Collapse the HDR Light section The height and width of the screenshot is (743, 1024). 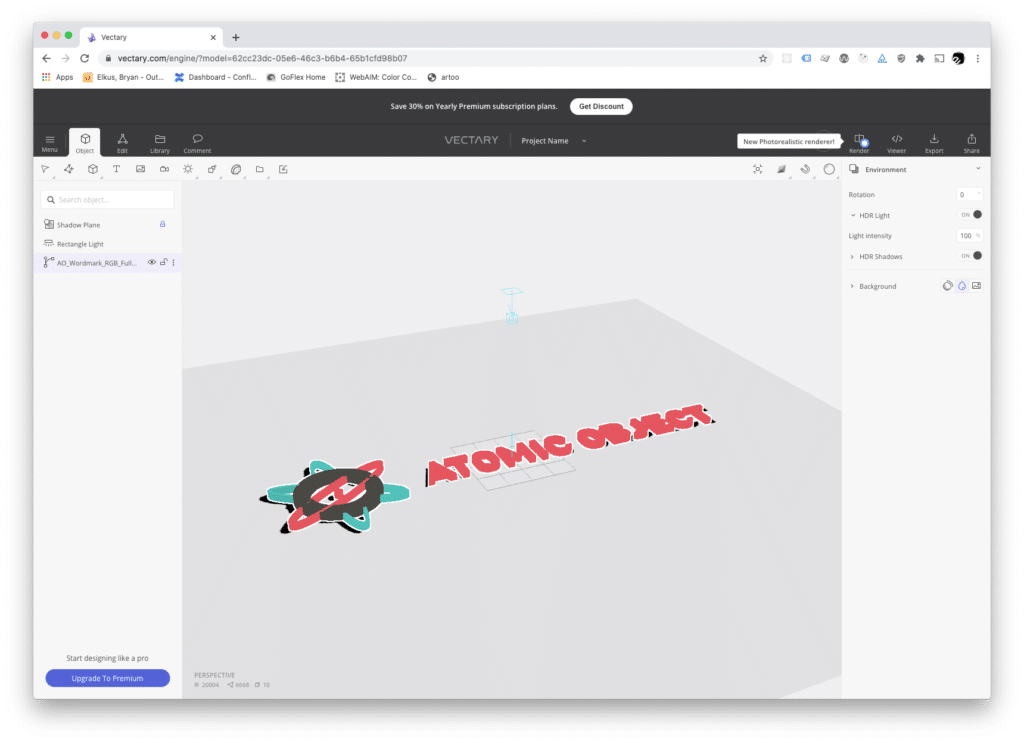click(853, 215)
